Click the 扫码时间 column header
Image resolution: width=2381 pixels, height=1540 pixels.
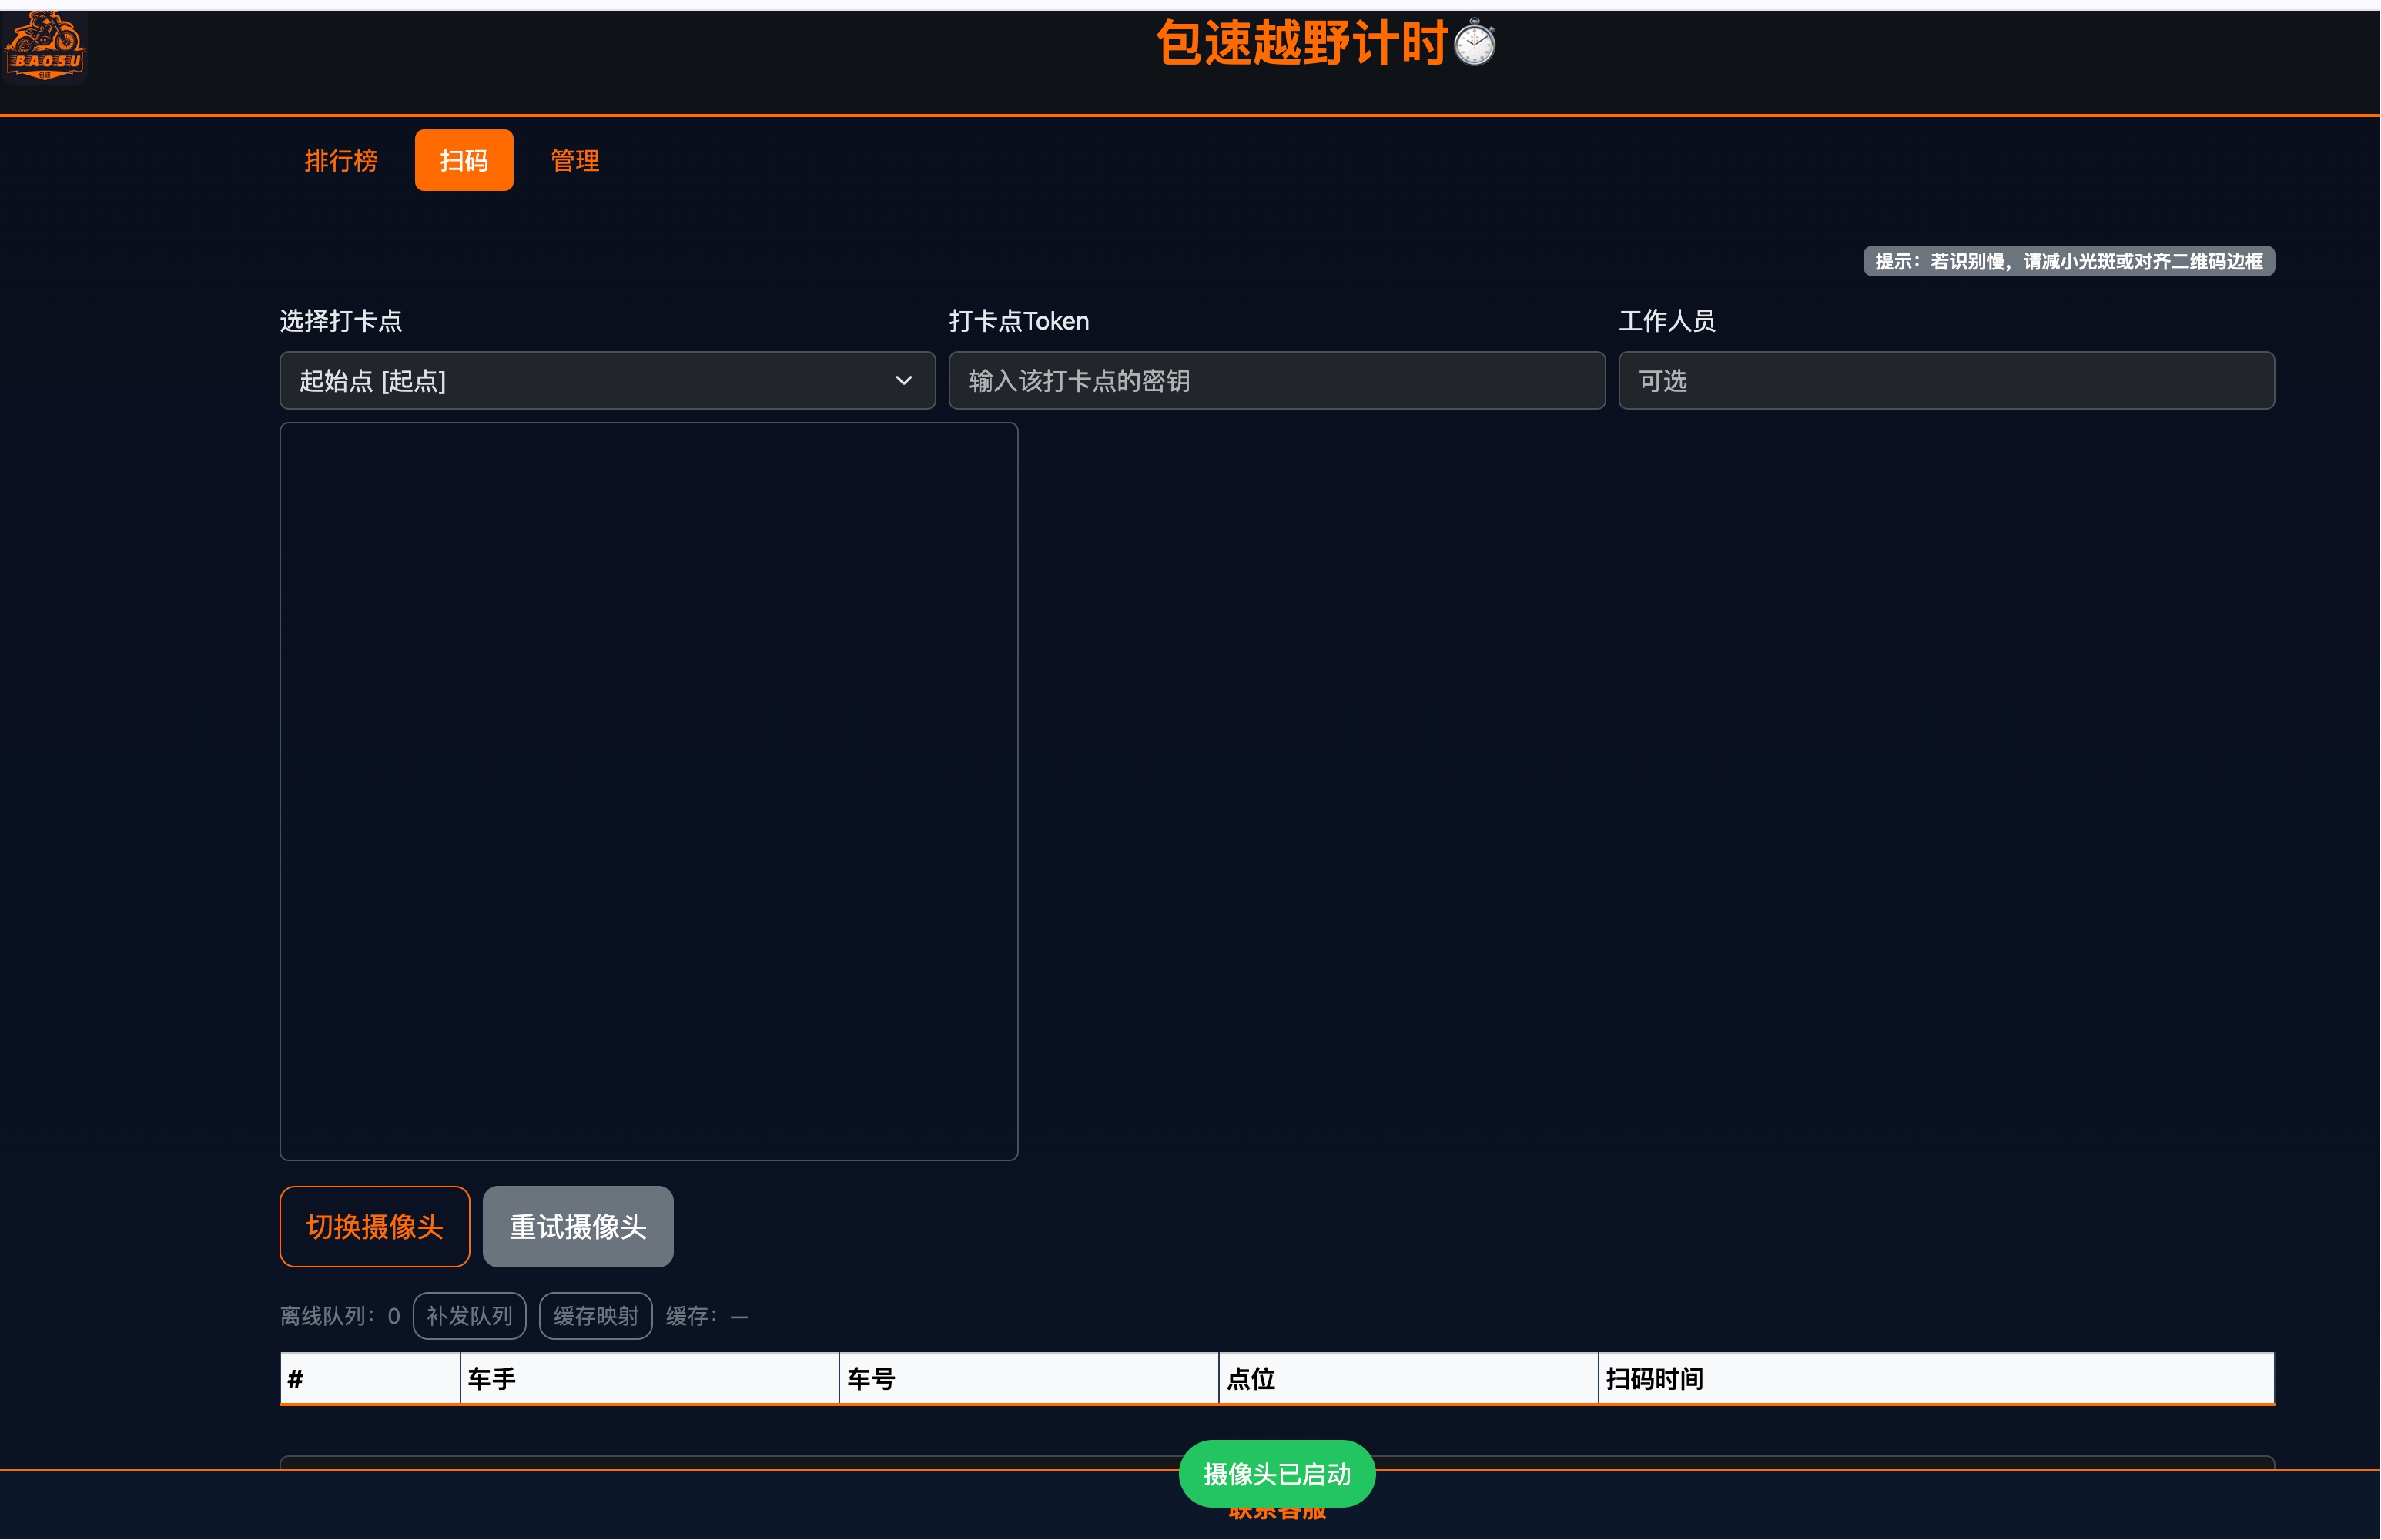pos(1654,1378)
